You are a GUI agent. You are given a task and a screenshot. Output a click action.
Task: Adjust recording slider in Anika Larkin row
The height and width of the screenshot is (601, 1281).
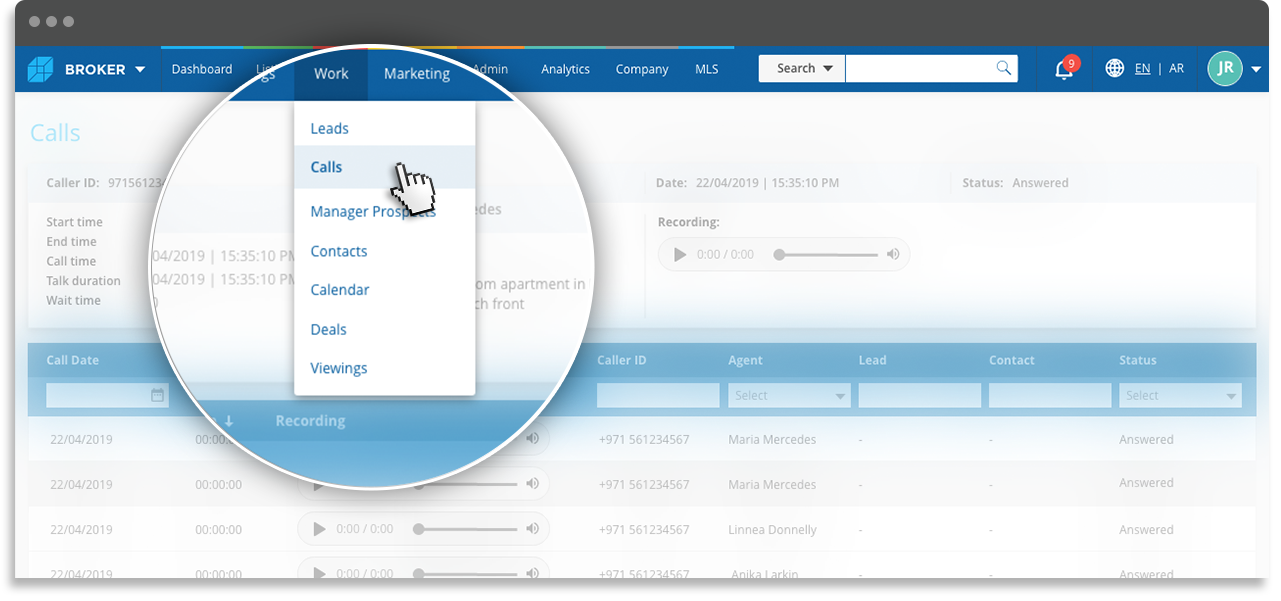pyautogui.click(x=467, y=574)
